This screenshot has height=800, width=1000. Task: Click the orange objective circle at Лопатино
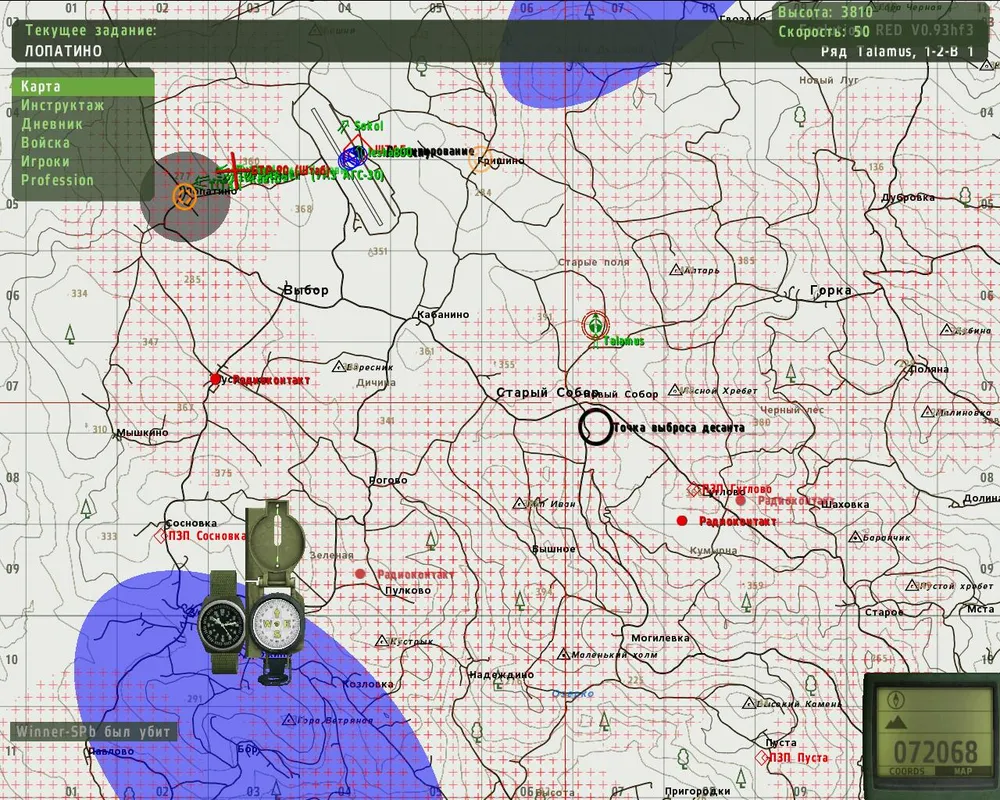[184, 195]
